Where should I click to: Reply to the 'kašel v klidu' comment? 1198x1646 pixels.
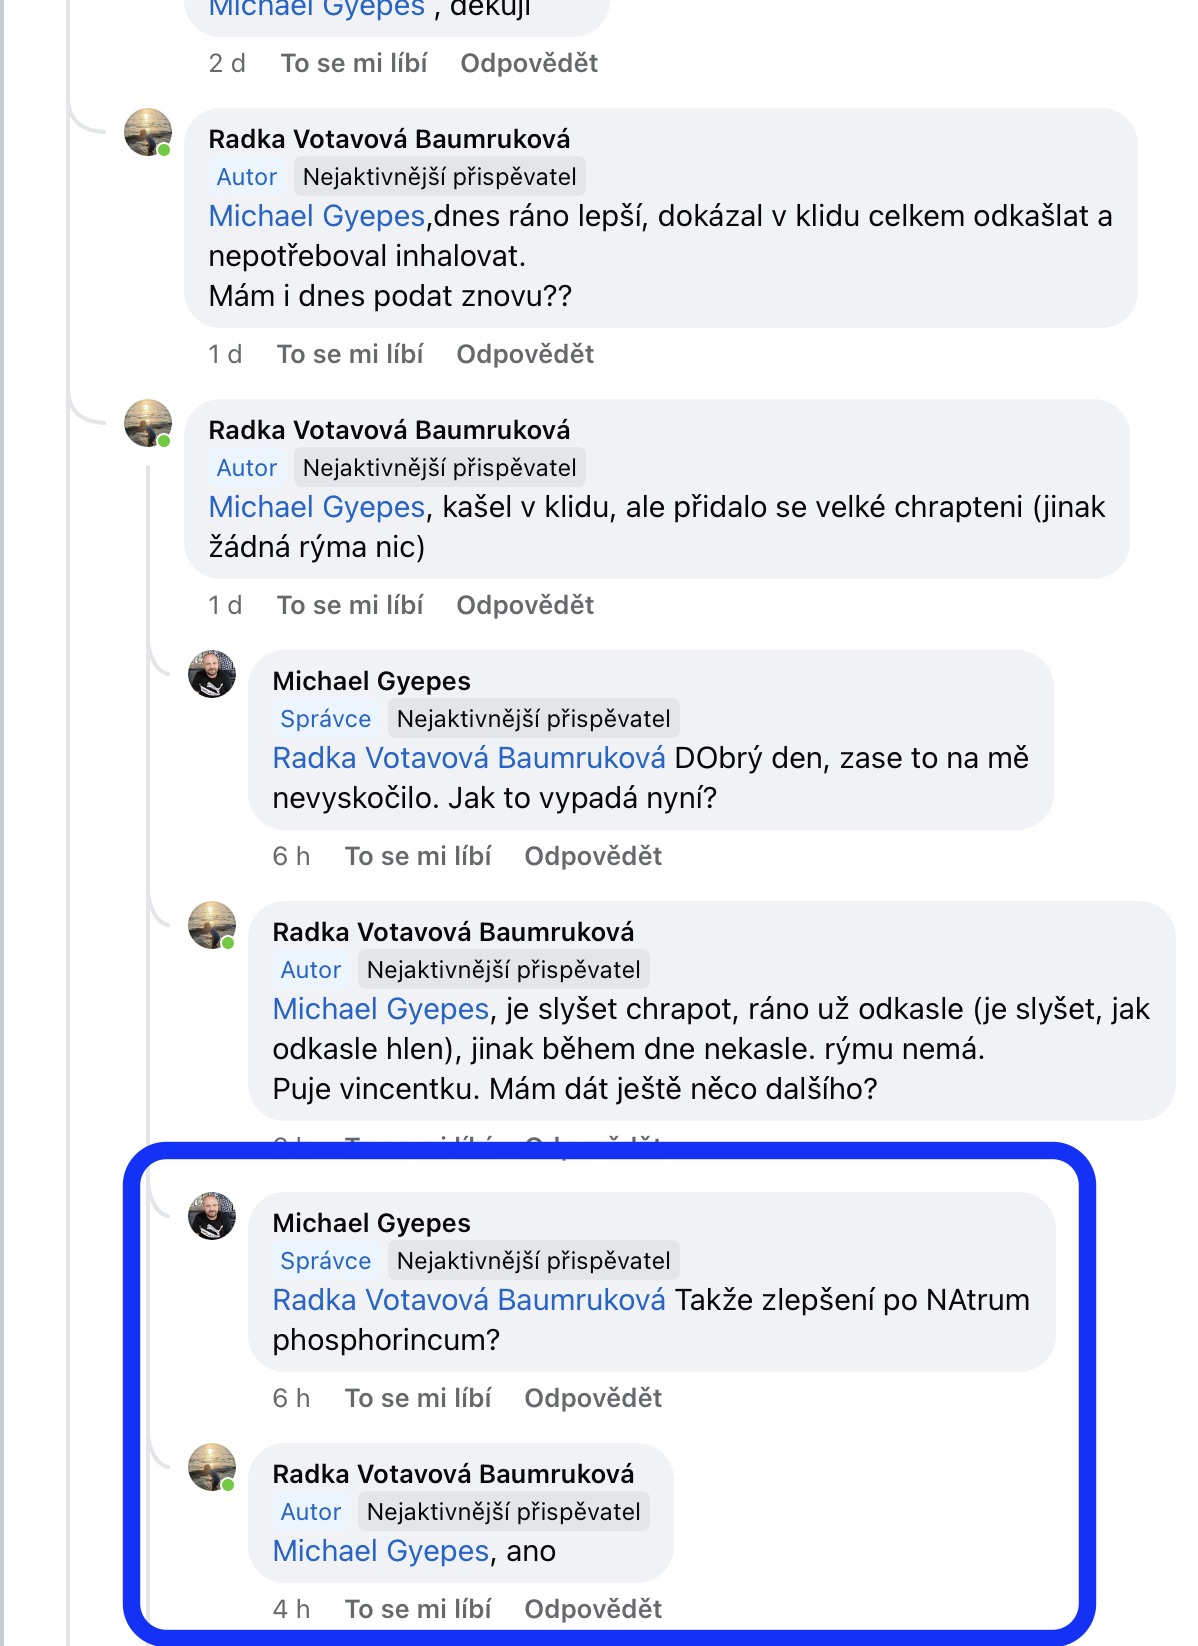tap(525, 605)
